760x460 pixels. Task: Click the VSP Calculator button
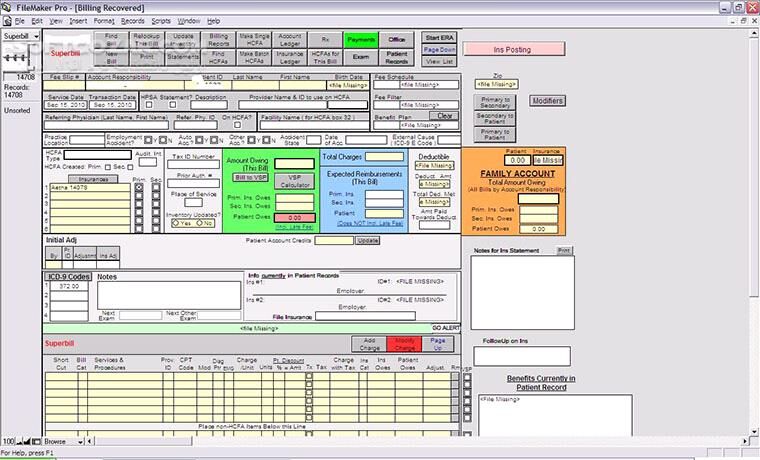pos(295,182)
